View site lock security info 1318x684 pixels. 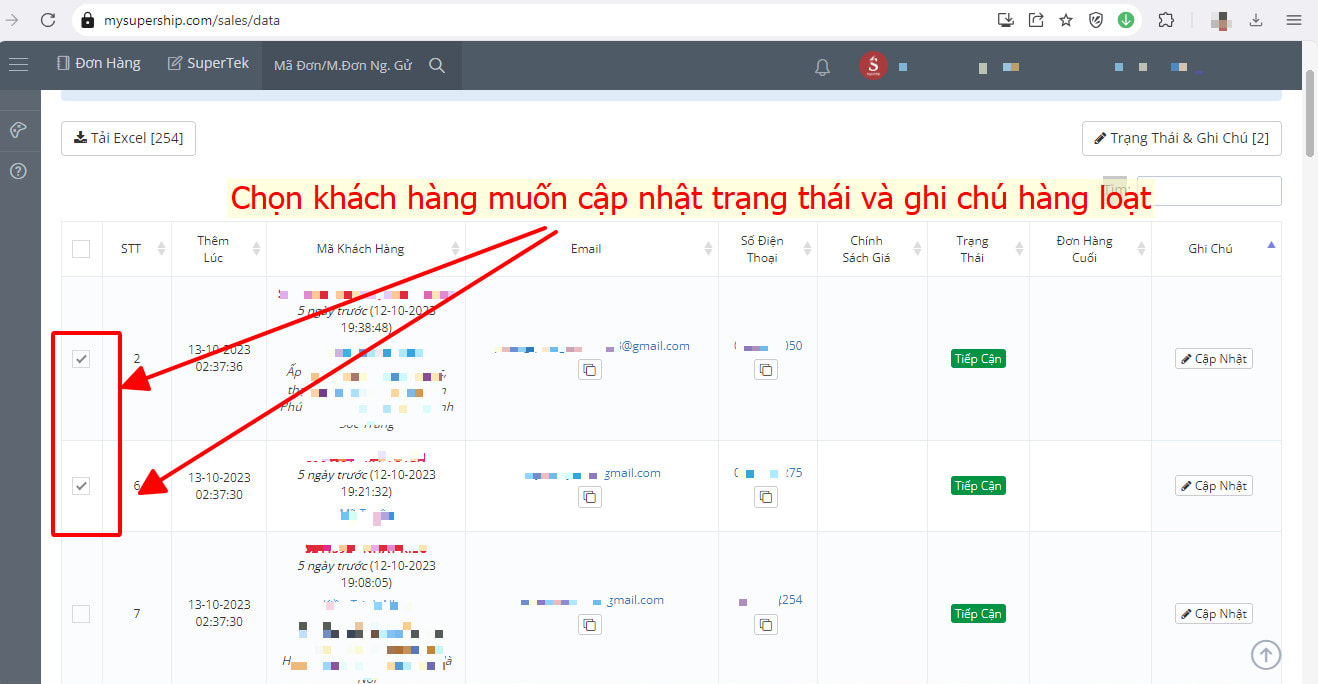[x=87, y=20]
